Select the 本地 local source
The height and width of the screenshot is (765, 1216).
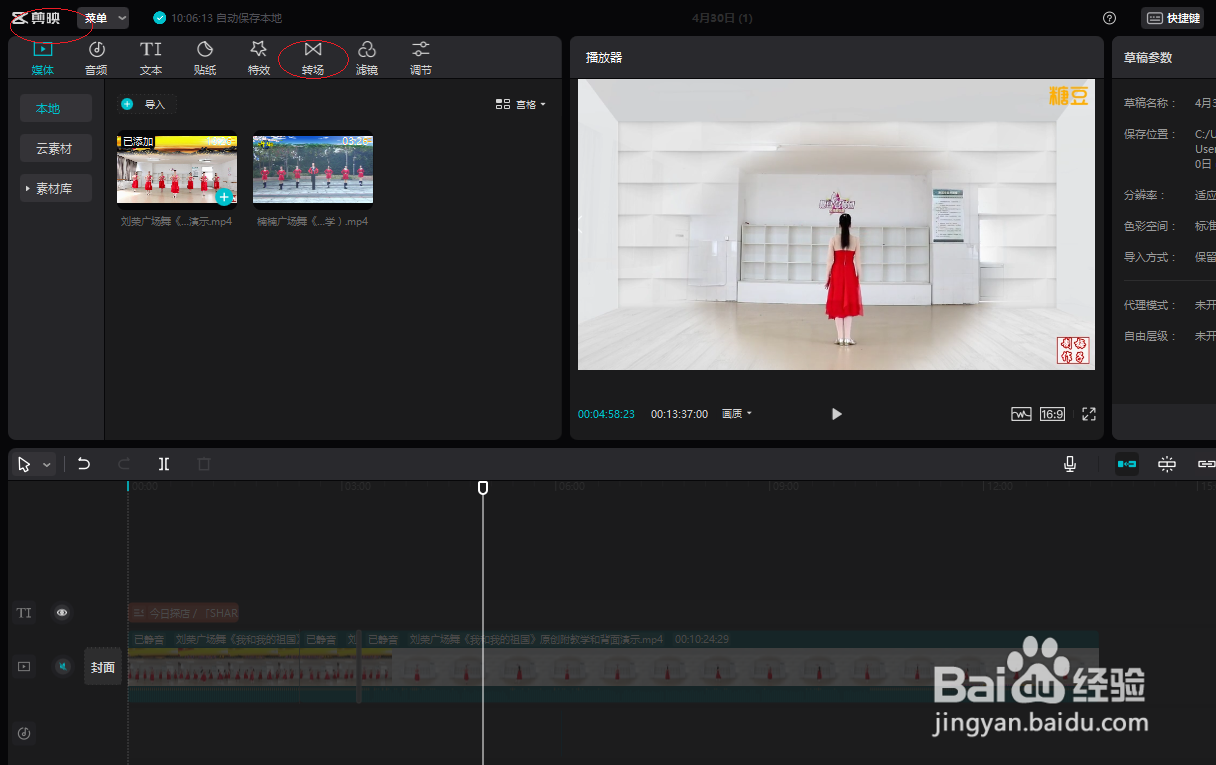pos(56,108)
